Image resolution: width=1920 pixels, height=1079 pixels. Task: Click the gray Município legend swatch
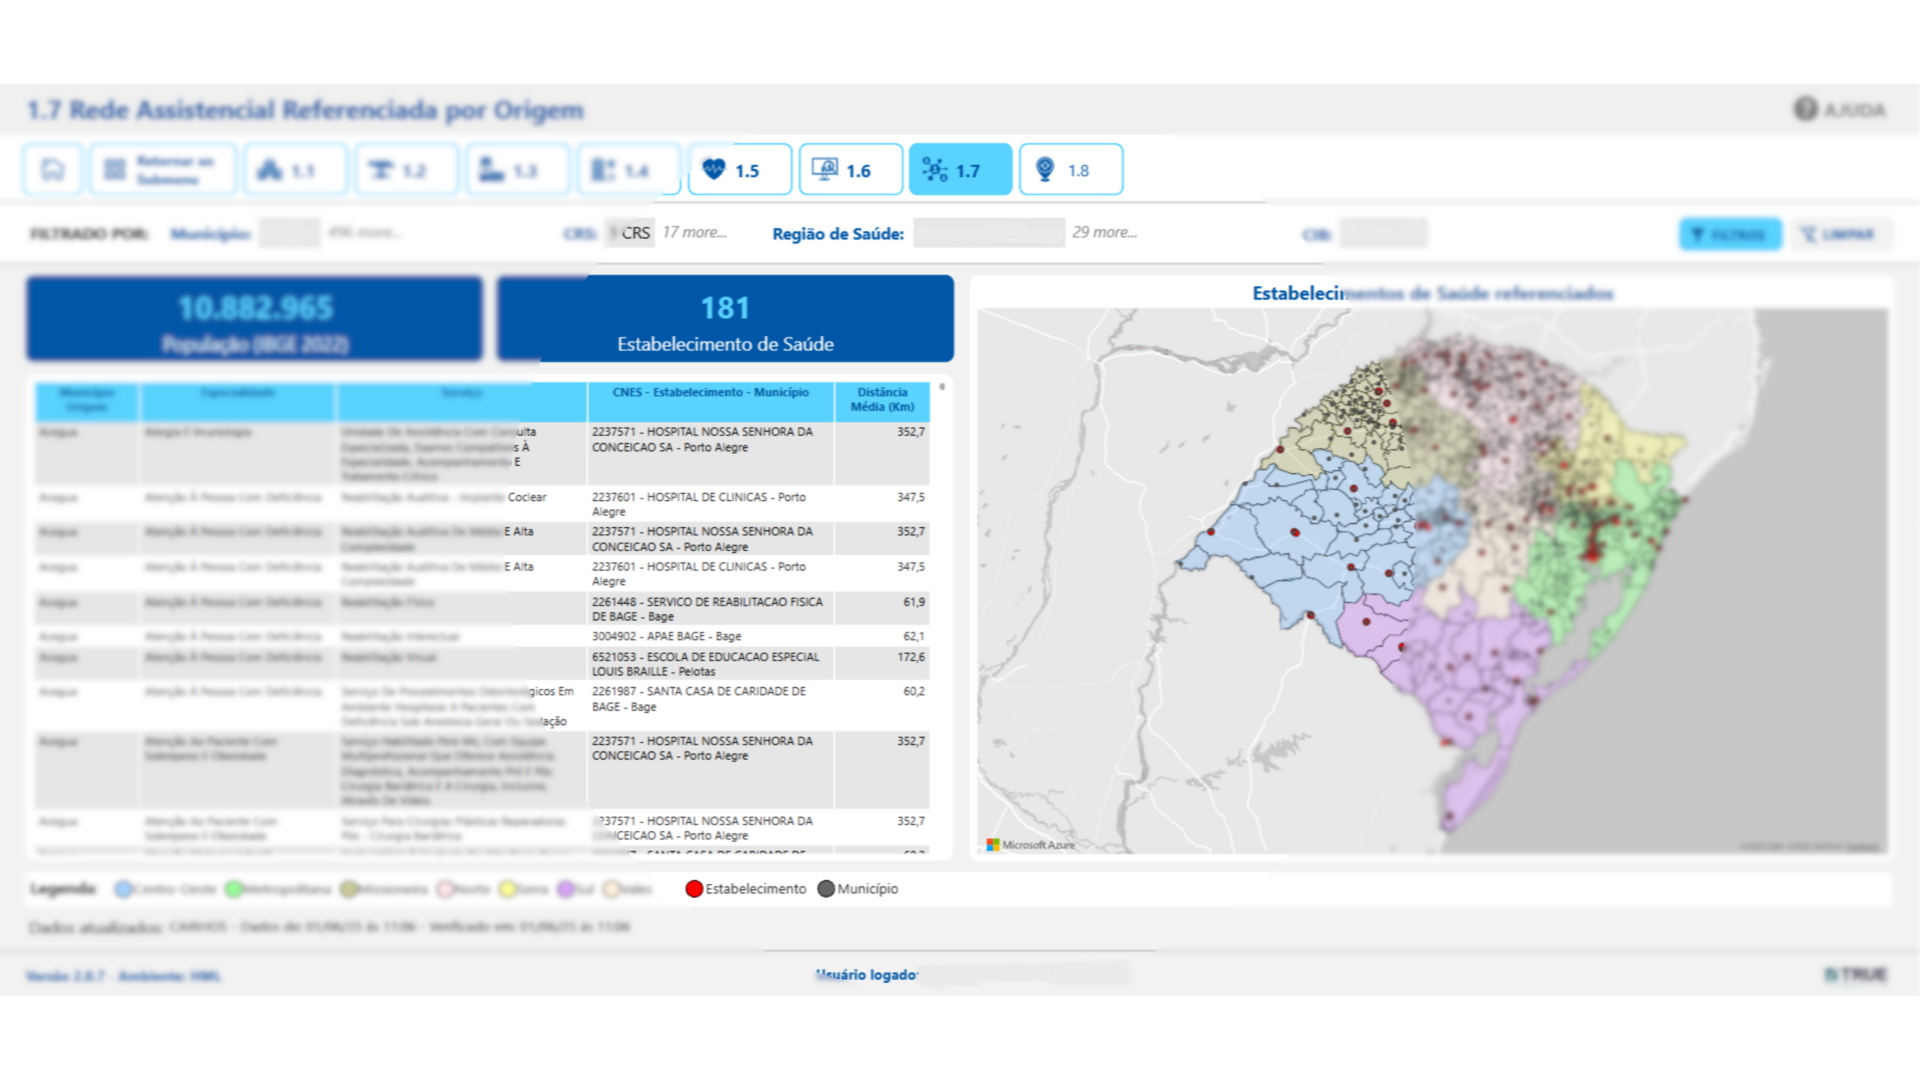coord(826,889)
